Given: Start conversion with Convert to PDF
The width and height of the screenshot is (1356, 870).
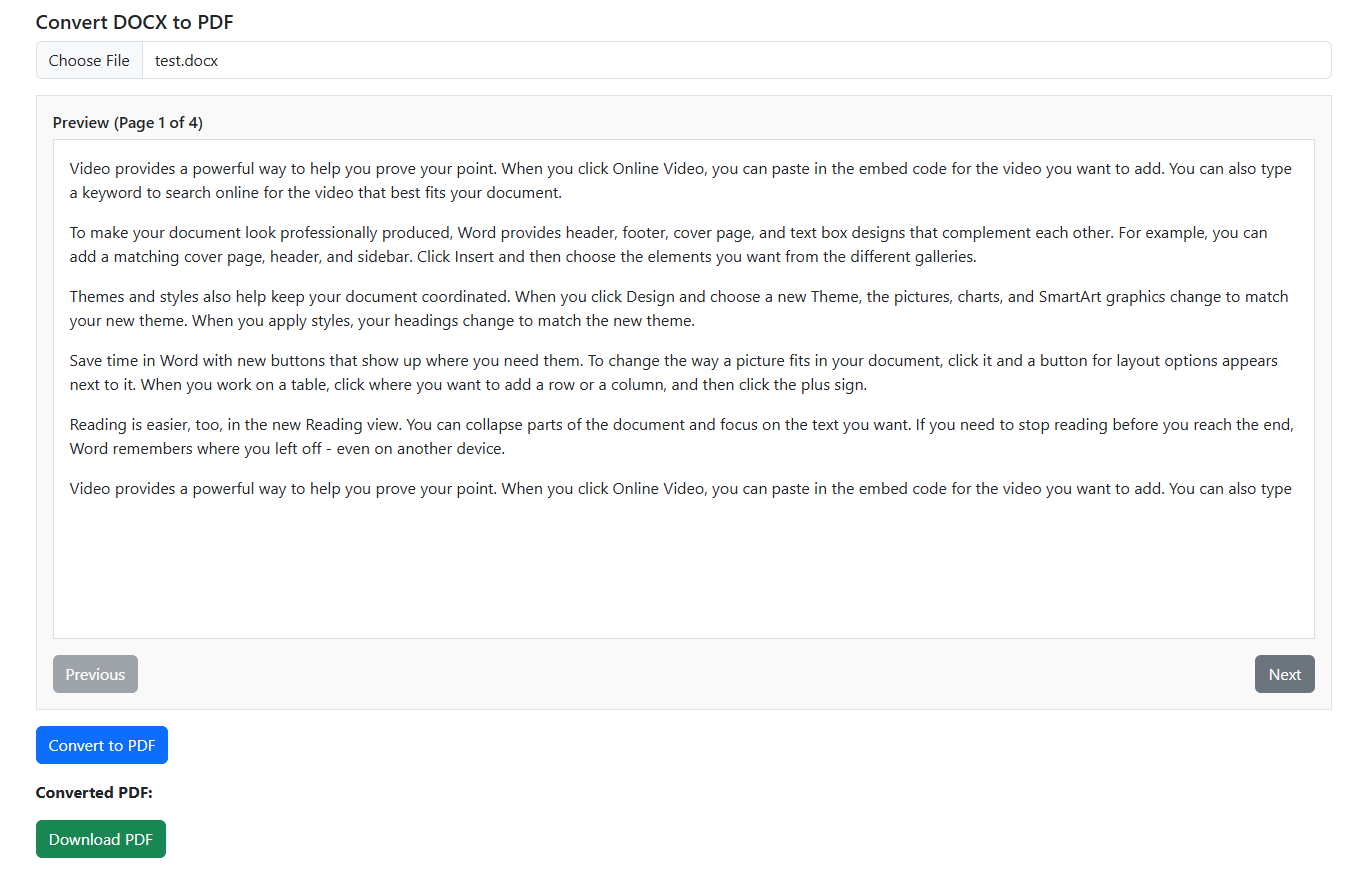Looking at the screenshot, I should tap(102, 745).
